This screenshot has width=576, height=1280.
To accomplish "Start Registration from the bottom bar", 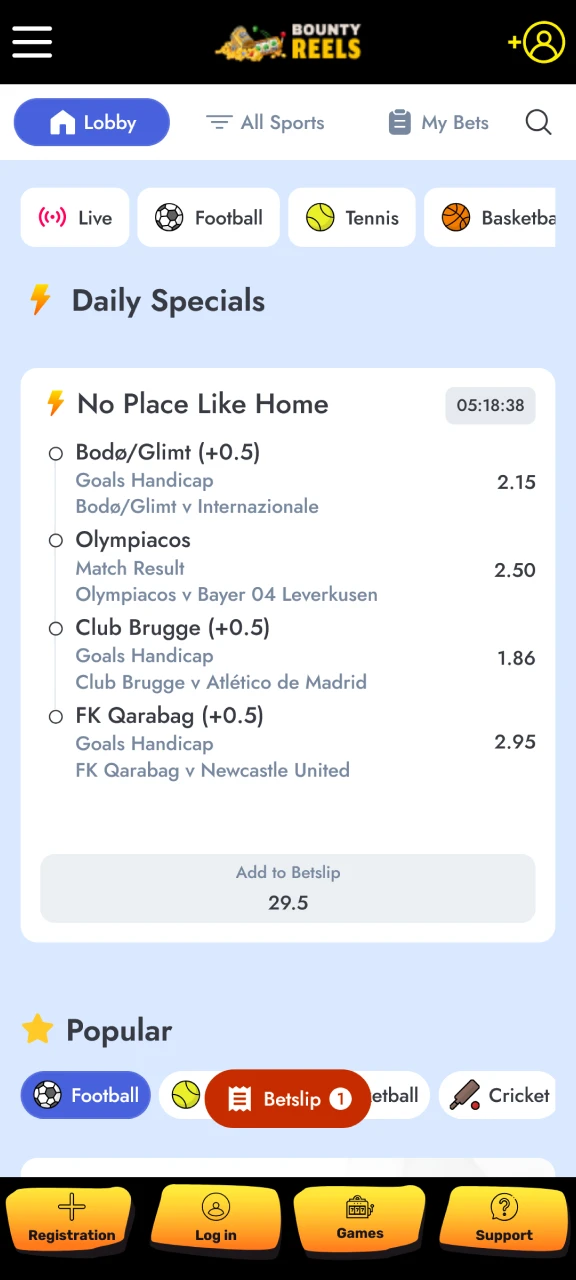I will [71, 1220].
